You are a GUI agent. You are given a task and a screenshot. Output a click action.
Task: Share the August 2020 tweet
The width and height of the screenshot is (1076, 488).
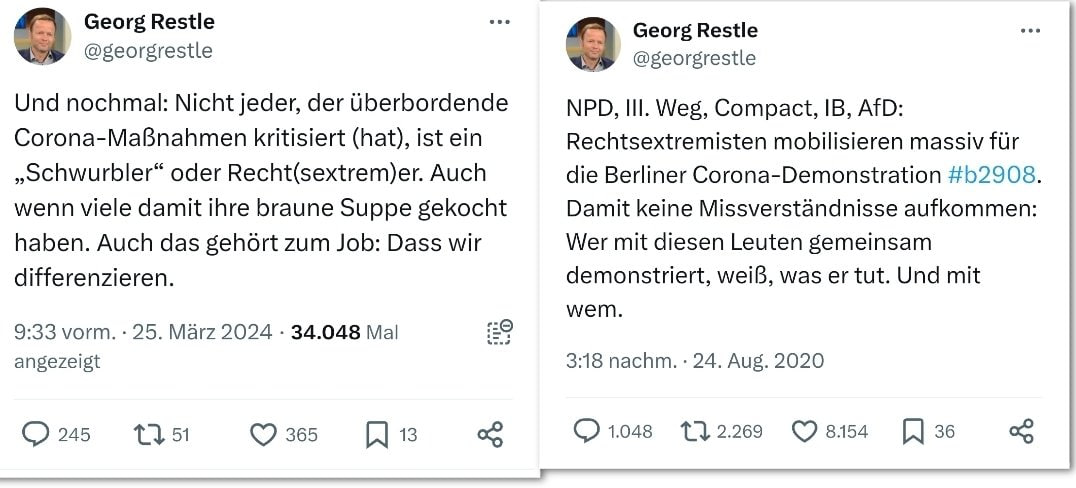tap(1021, 431)
